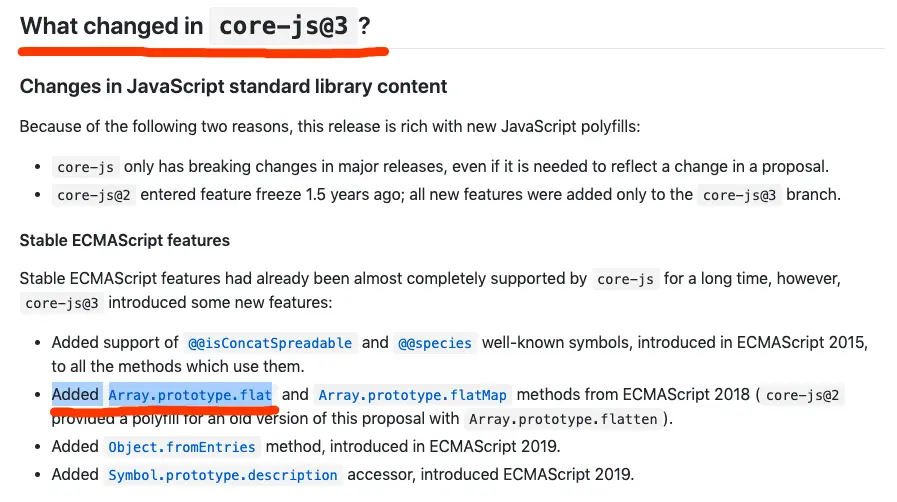Click the core-js@3 code tag before 'branch'

[x=739, y=196]
